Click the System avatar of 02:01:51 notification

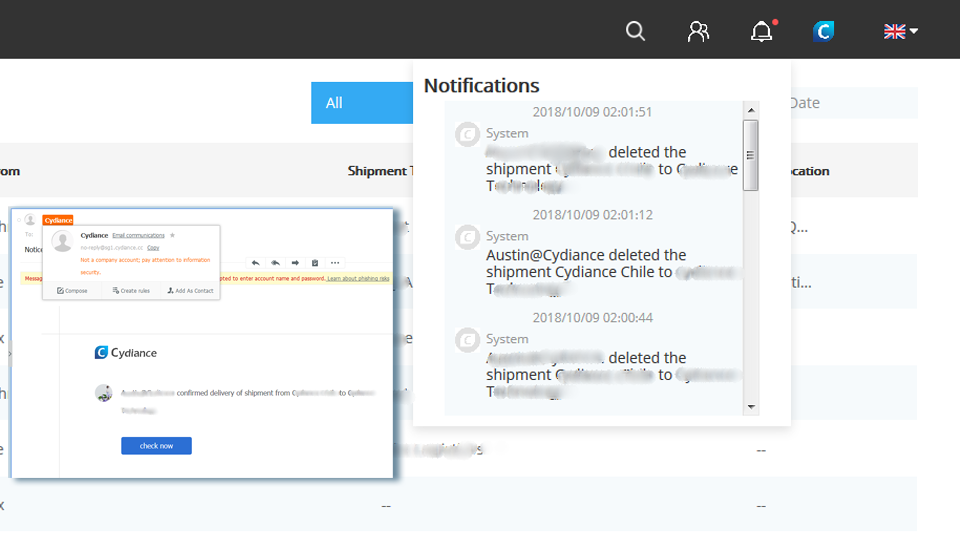(467, 134)
